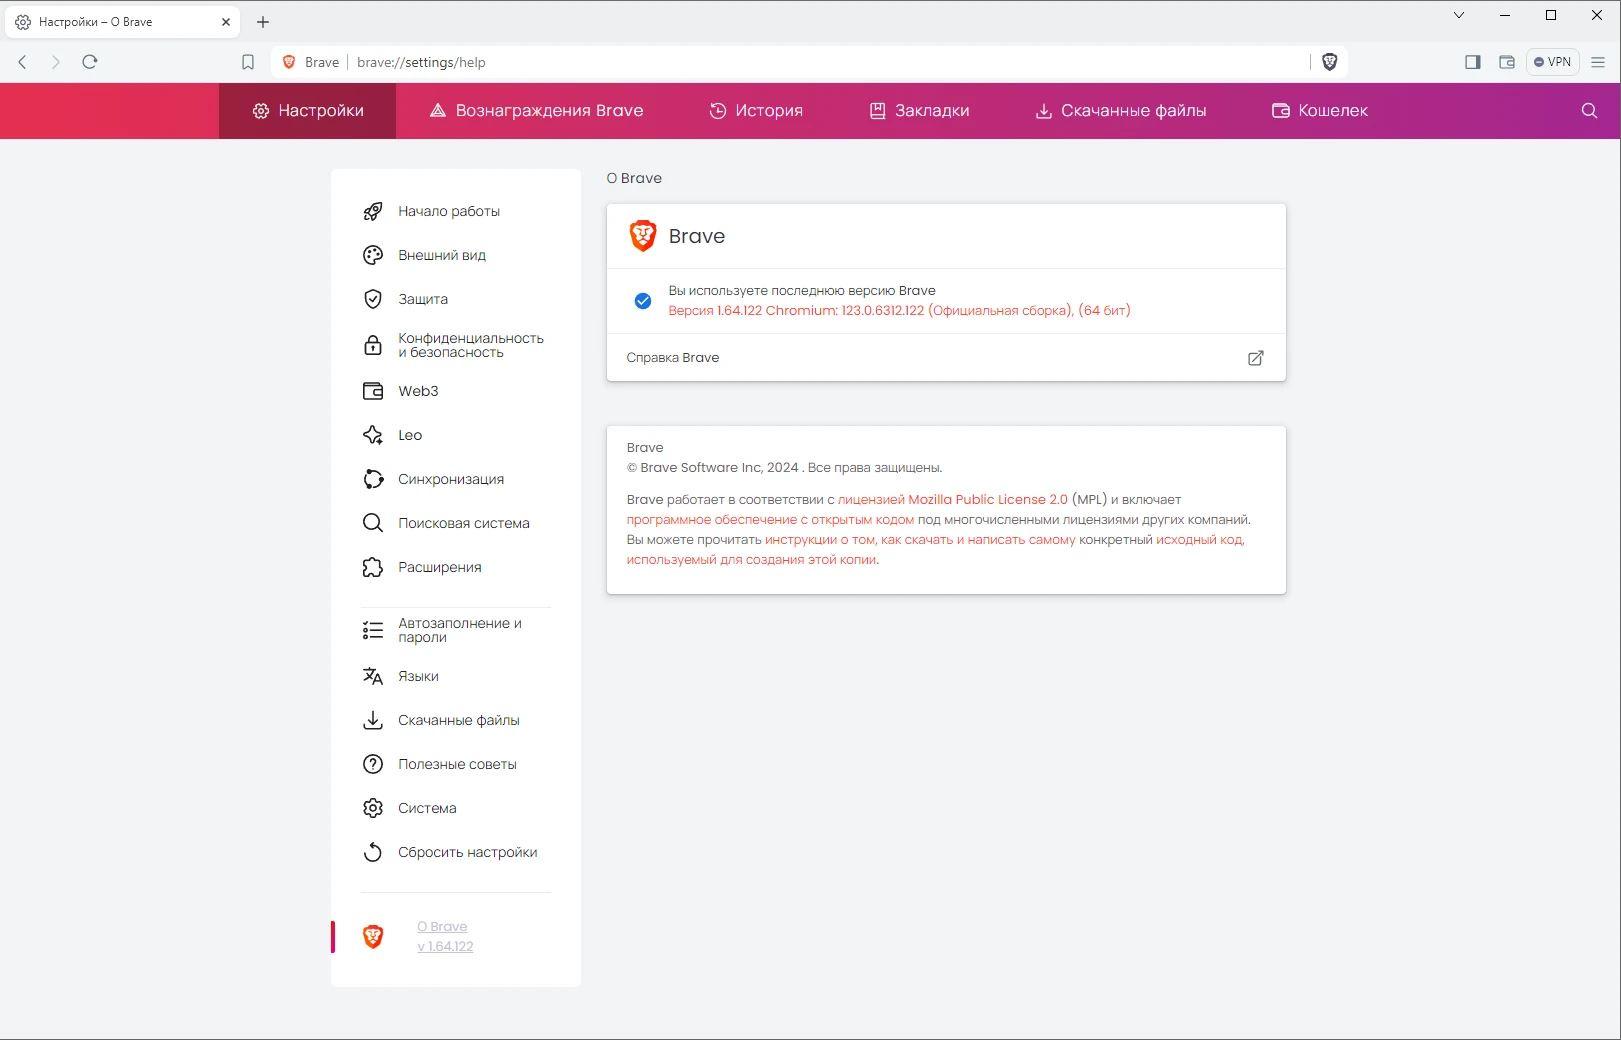The width and height of the screenshot is (1621, 1040).
Task: Click the © Brave Software Inc, 2024 text
Action: (x=713, y=468)
